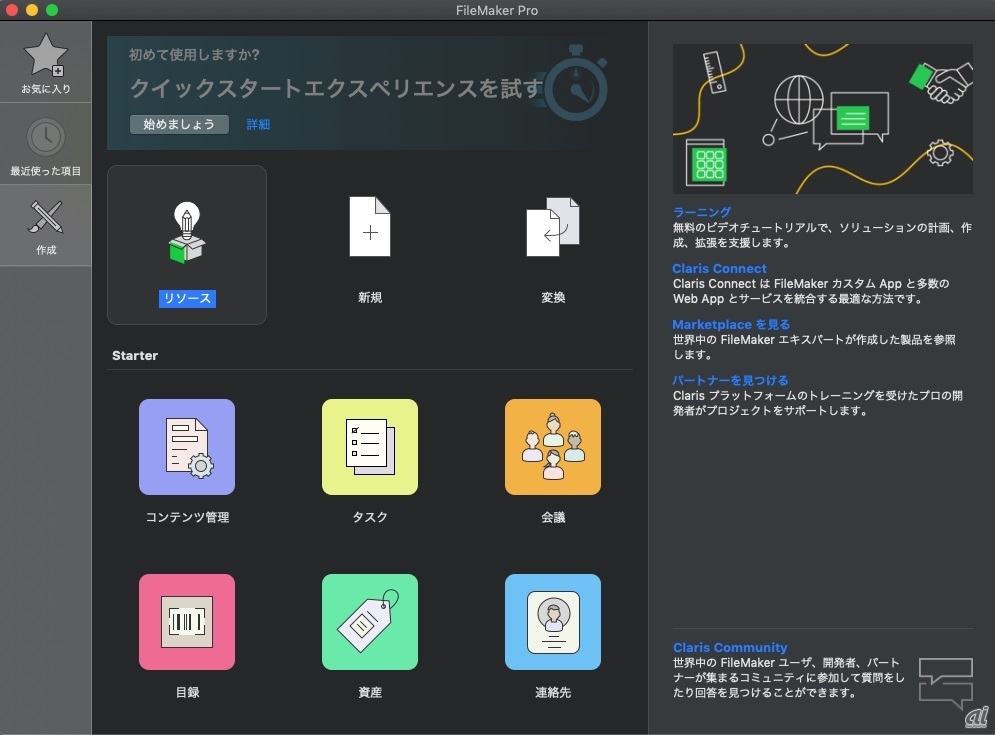Open the Claris Connect link

[x=720, y=268]
